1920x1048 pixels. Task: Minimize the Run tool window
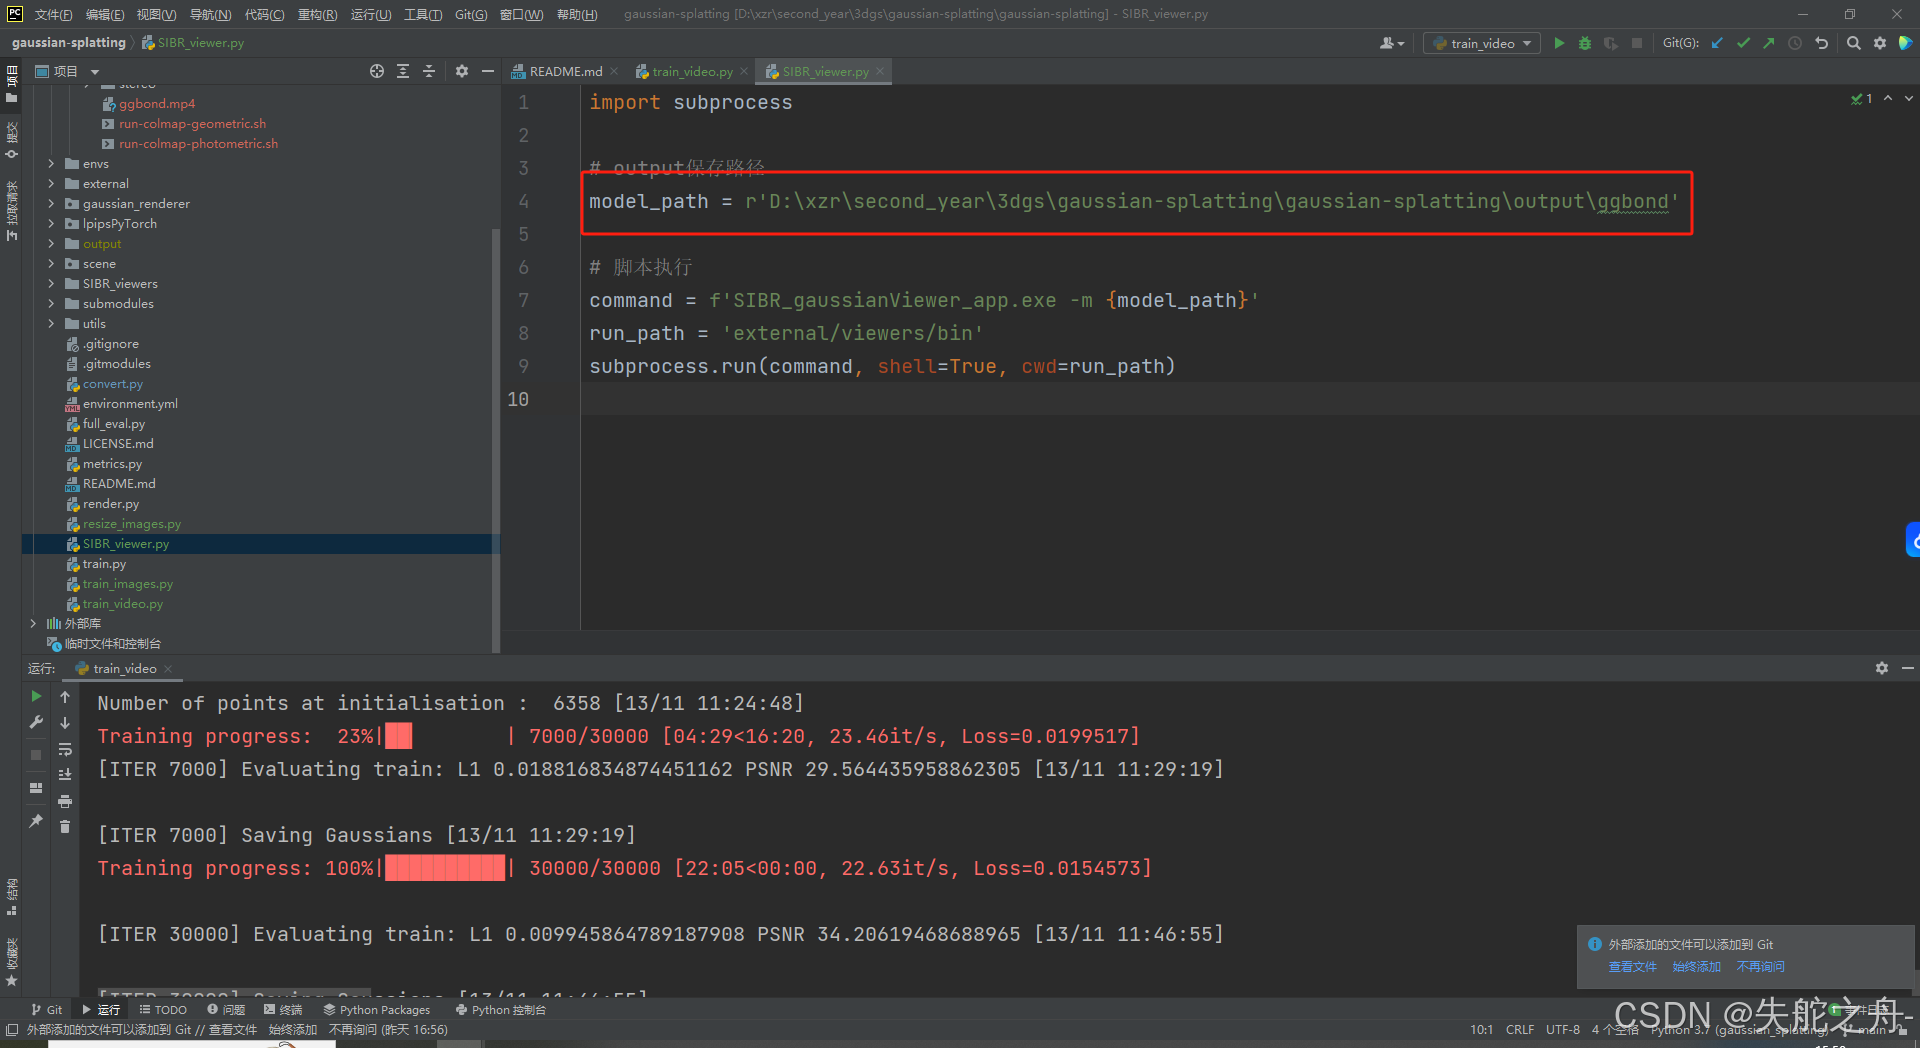1907,668
